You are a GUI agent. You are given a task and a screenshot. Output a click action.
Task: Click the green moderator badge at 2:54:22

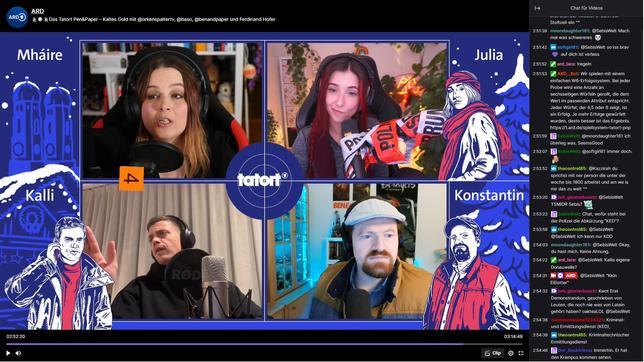tap(553, 260)
